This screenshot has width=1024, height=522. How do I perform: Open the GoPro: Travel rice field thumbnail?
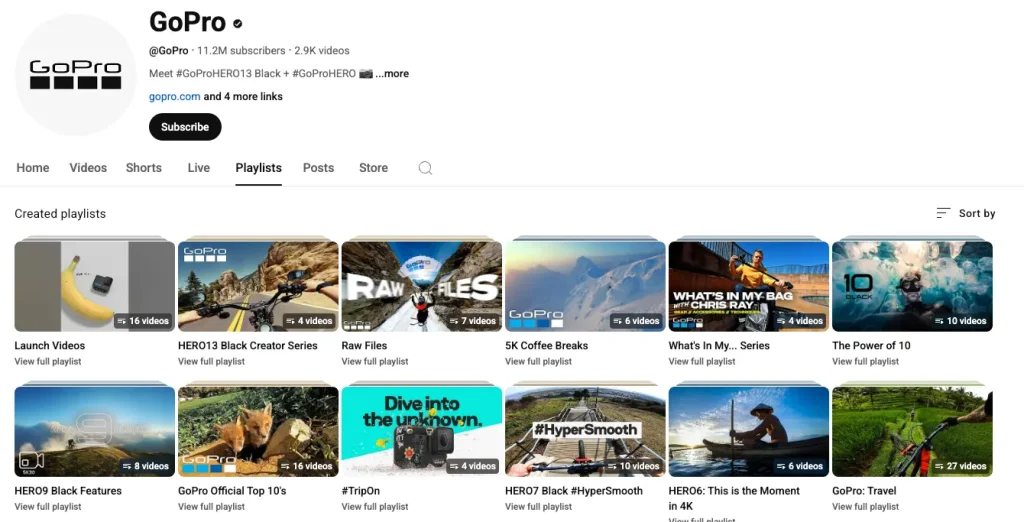pos(912,431)
